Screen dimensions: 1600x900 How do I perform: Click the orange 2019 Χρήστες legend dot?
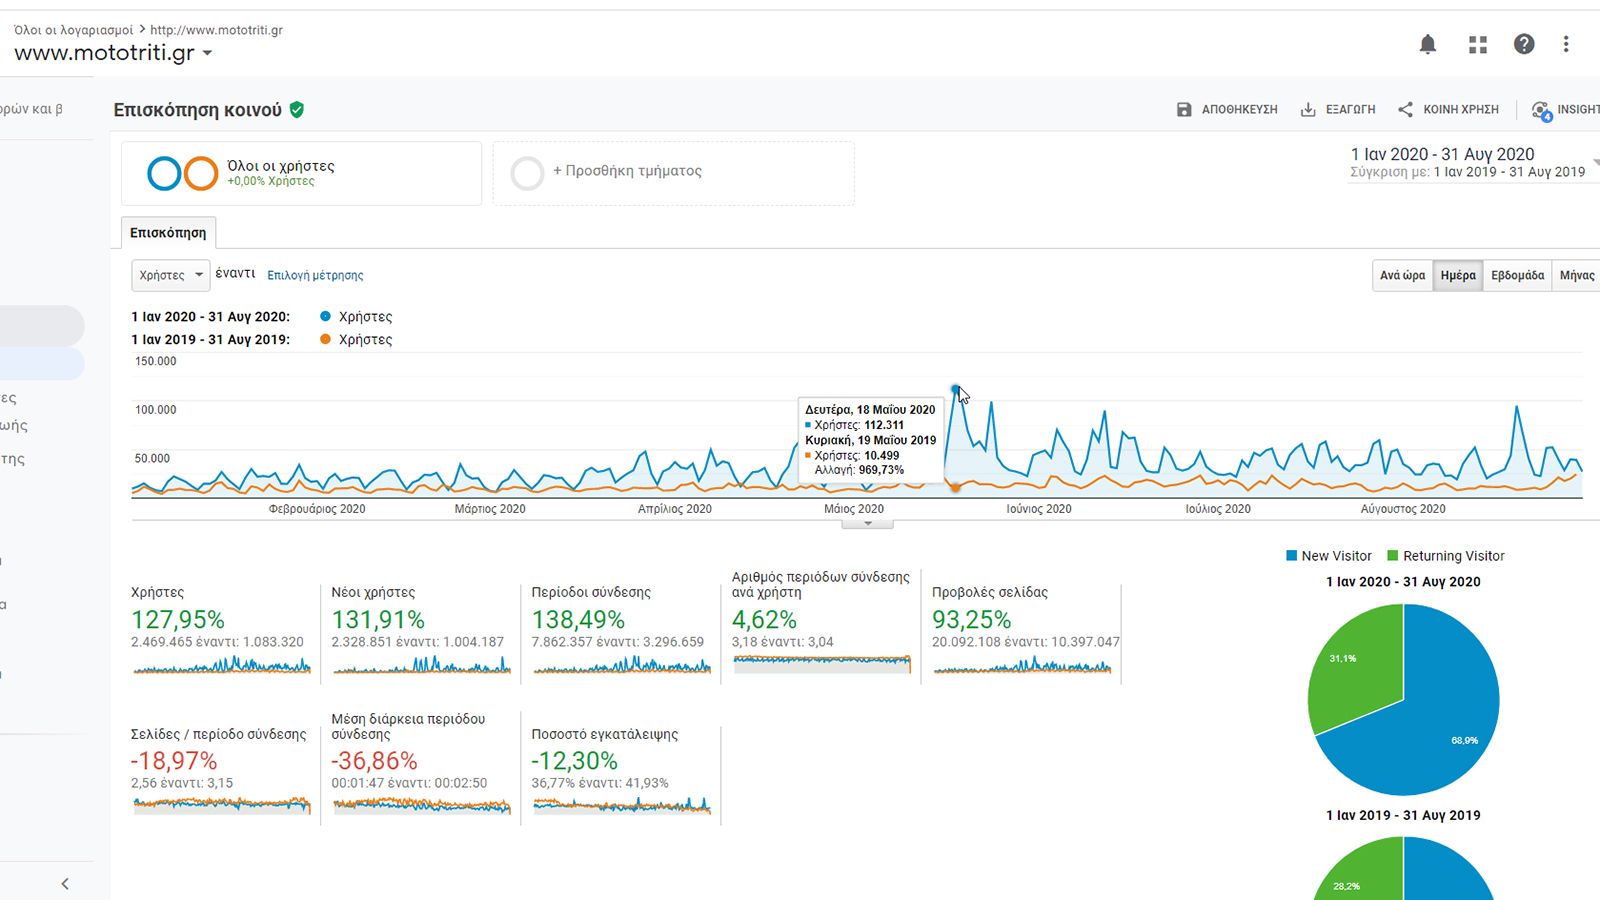click(x=325, y=339)
